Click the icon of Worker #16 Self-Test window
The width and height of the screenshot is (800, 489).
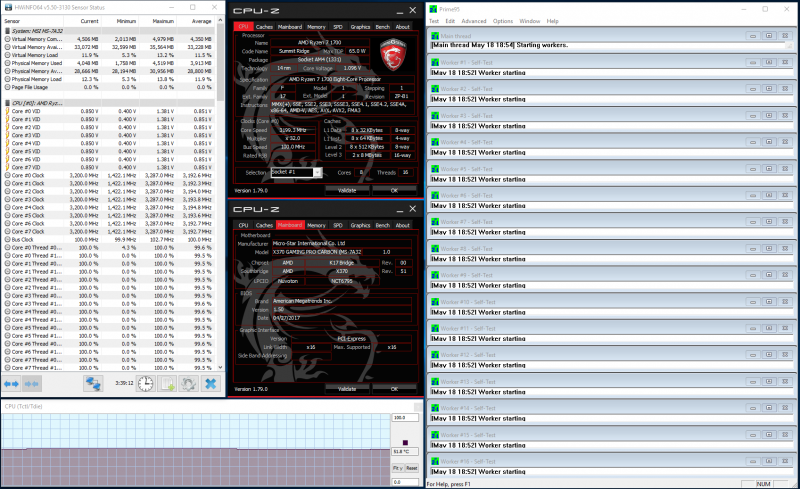[x=435, y=461]
